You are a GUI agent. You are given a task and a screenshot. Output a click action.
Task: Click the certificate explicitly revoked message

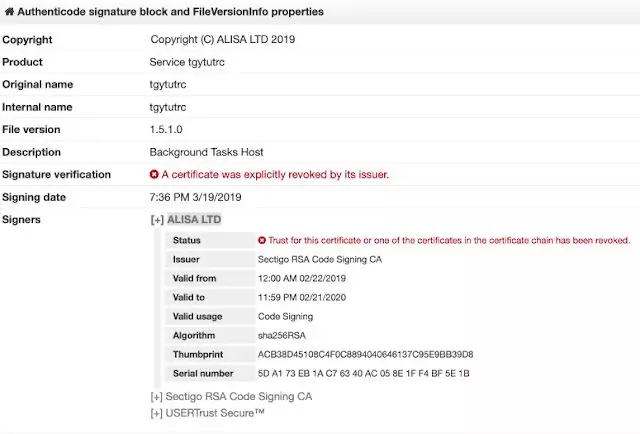(275, 175)
